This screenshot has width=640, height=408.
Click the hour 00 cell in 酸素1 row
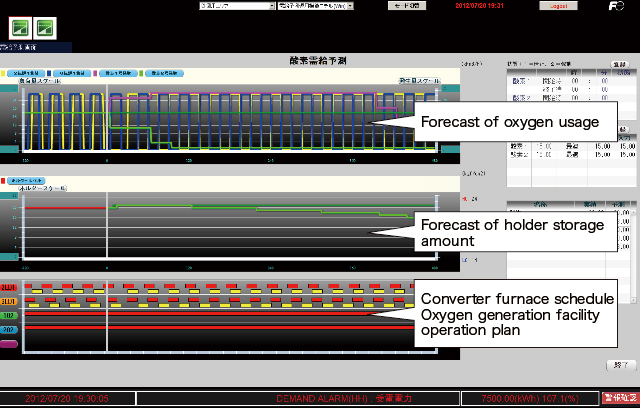pos(575,81)
